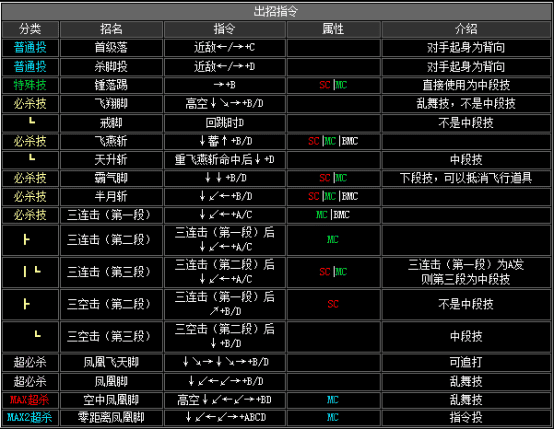Image resolution: width=554 pixels, height=430 pixels.
Task: Click command 近敌←/→+D
Action: tap(224, 66)
